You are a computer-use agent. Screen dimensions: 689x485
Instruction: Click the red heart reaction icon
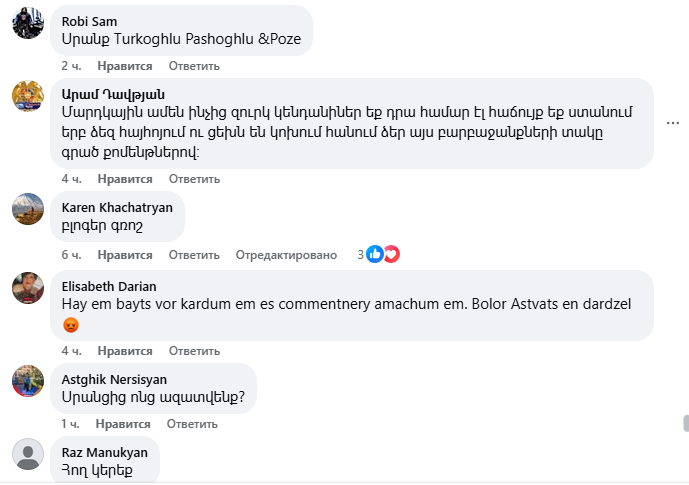click(391, 255)
